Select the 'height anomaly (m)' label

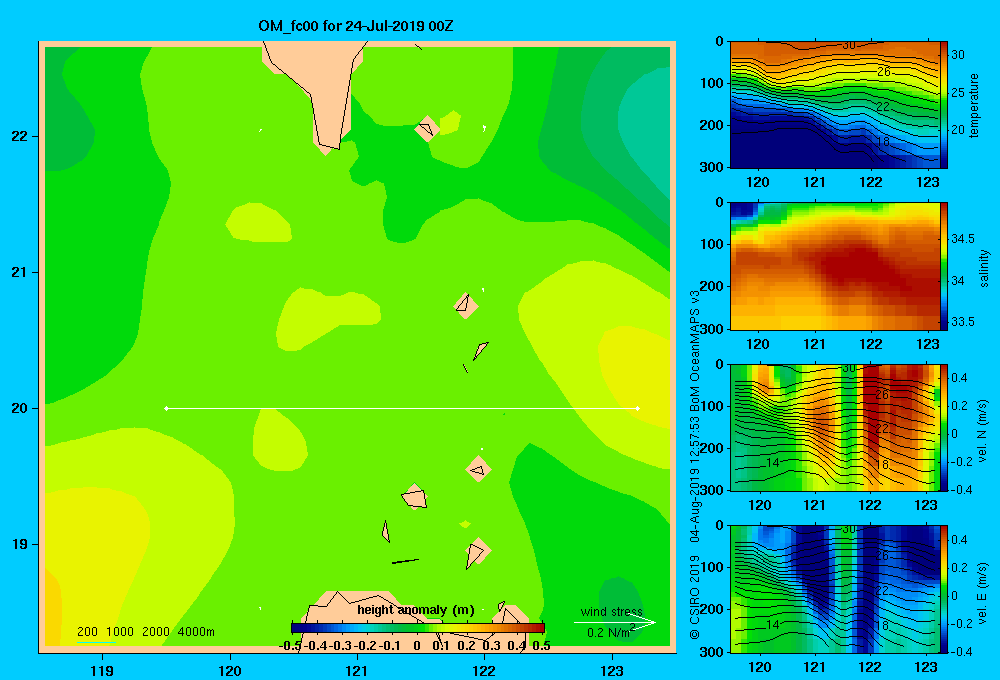point(416,610)
